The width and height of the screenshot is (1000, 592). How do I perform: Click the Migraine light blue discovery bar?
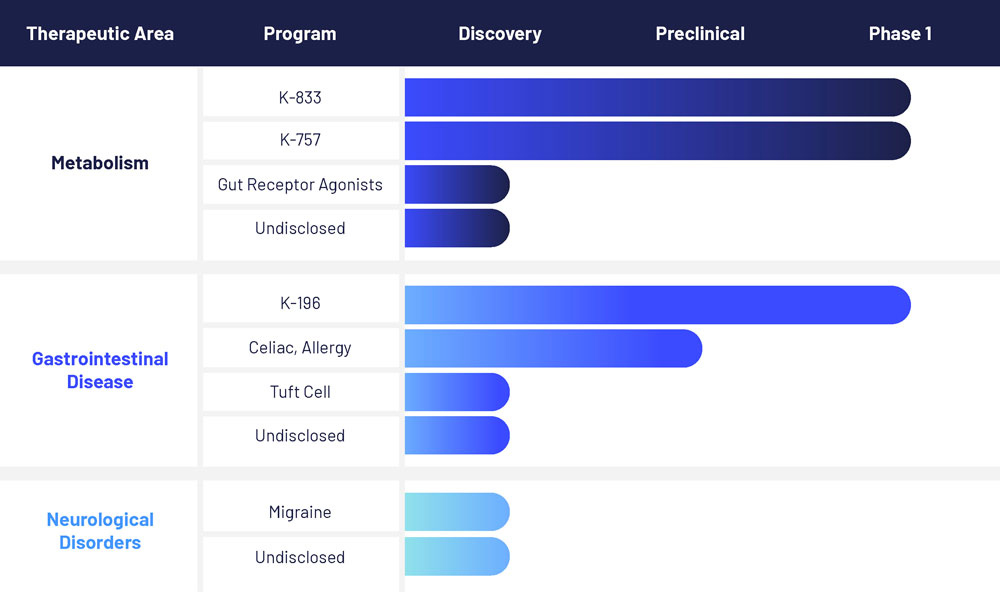click(x=457, y=512)
